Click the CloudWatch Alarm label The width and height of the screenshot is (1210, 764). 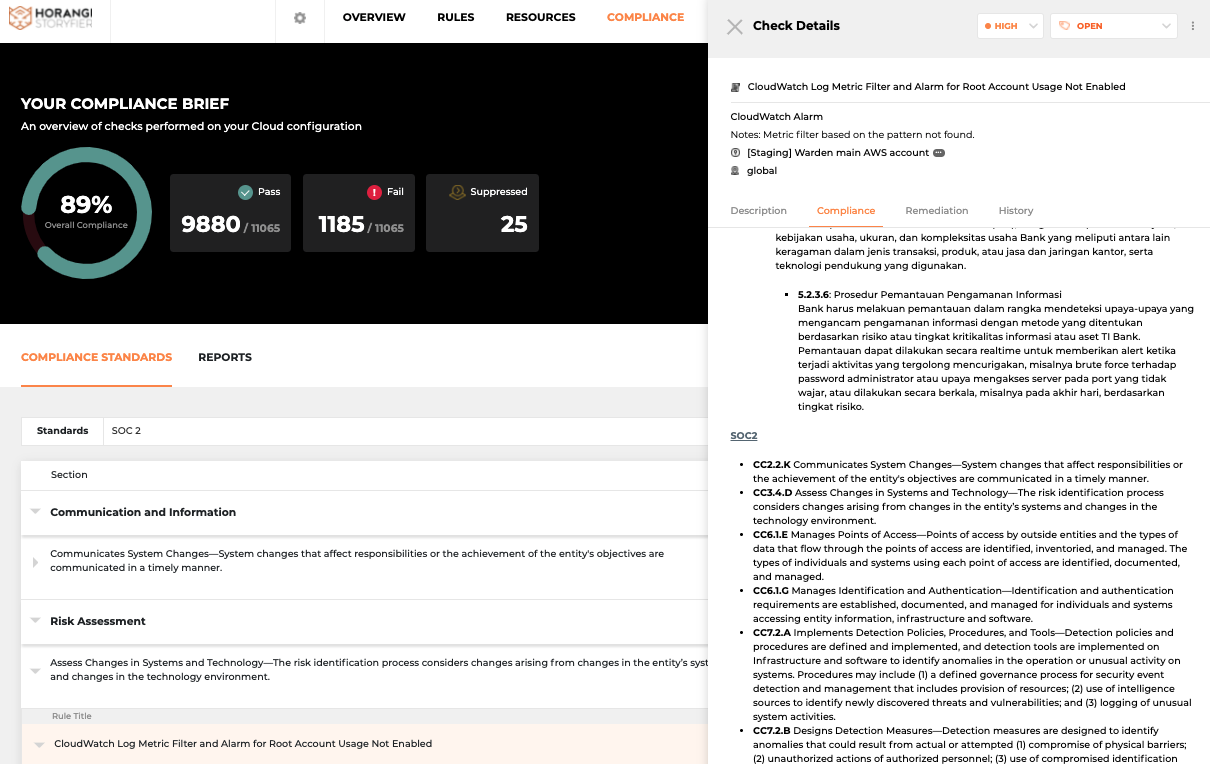(777, 117)
